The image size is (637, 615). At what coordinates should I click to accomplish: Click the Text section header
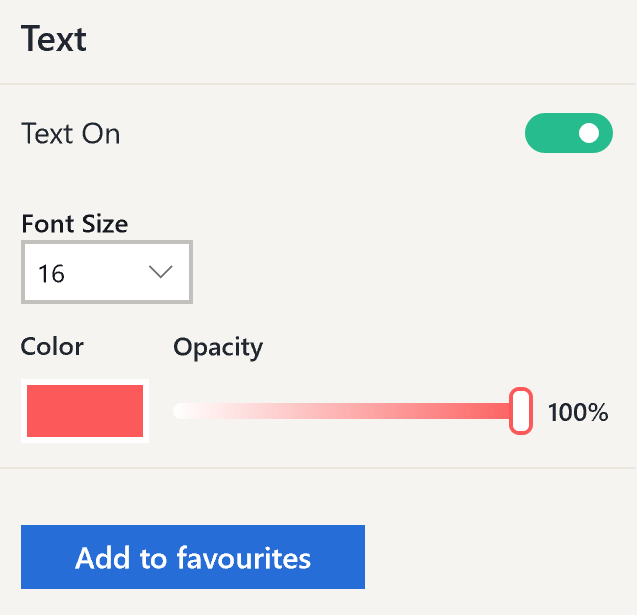(54, 39)
